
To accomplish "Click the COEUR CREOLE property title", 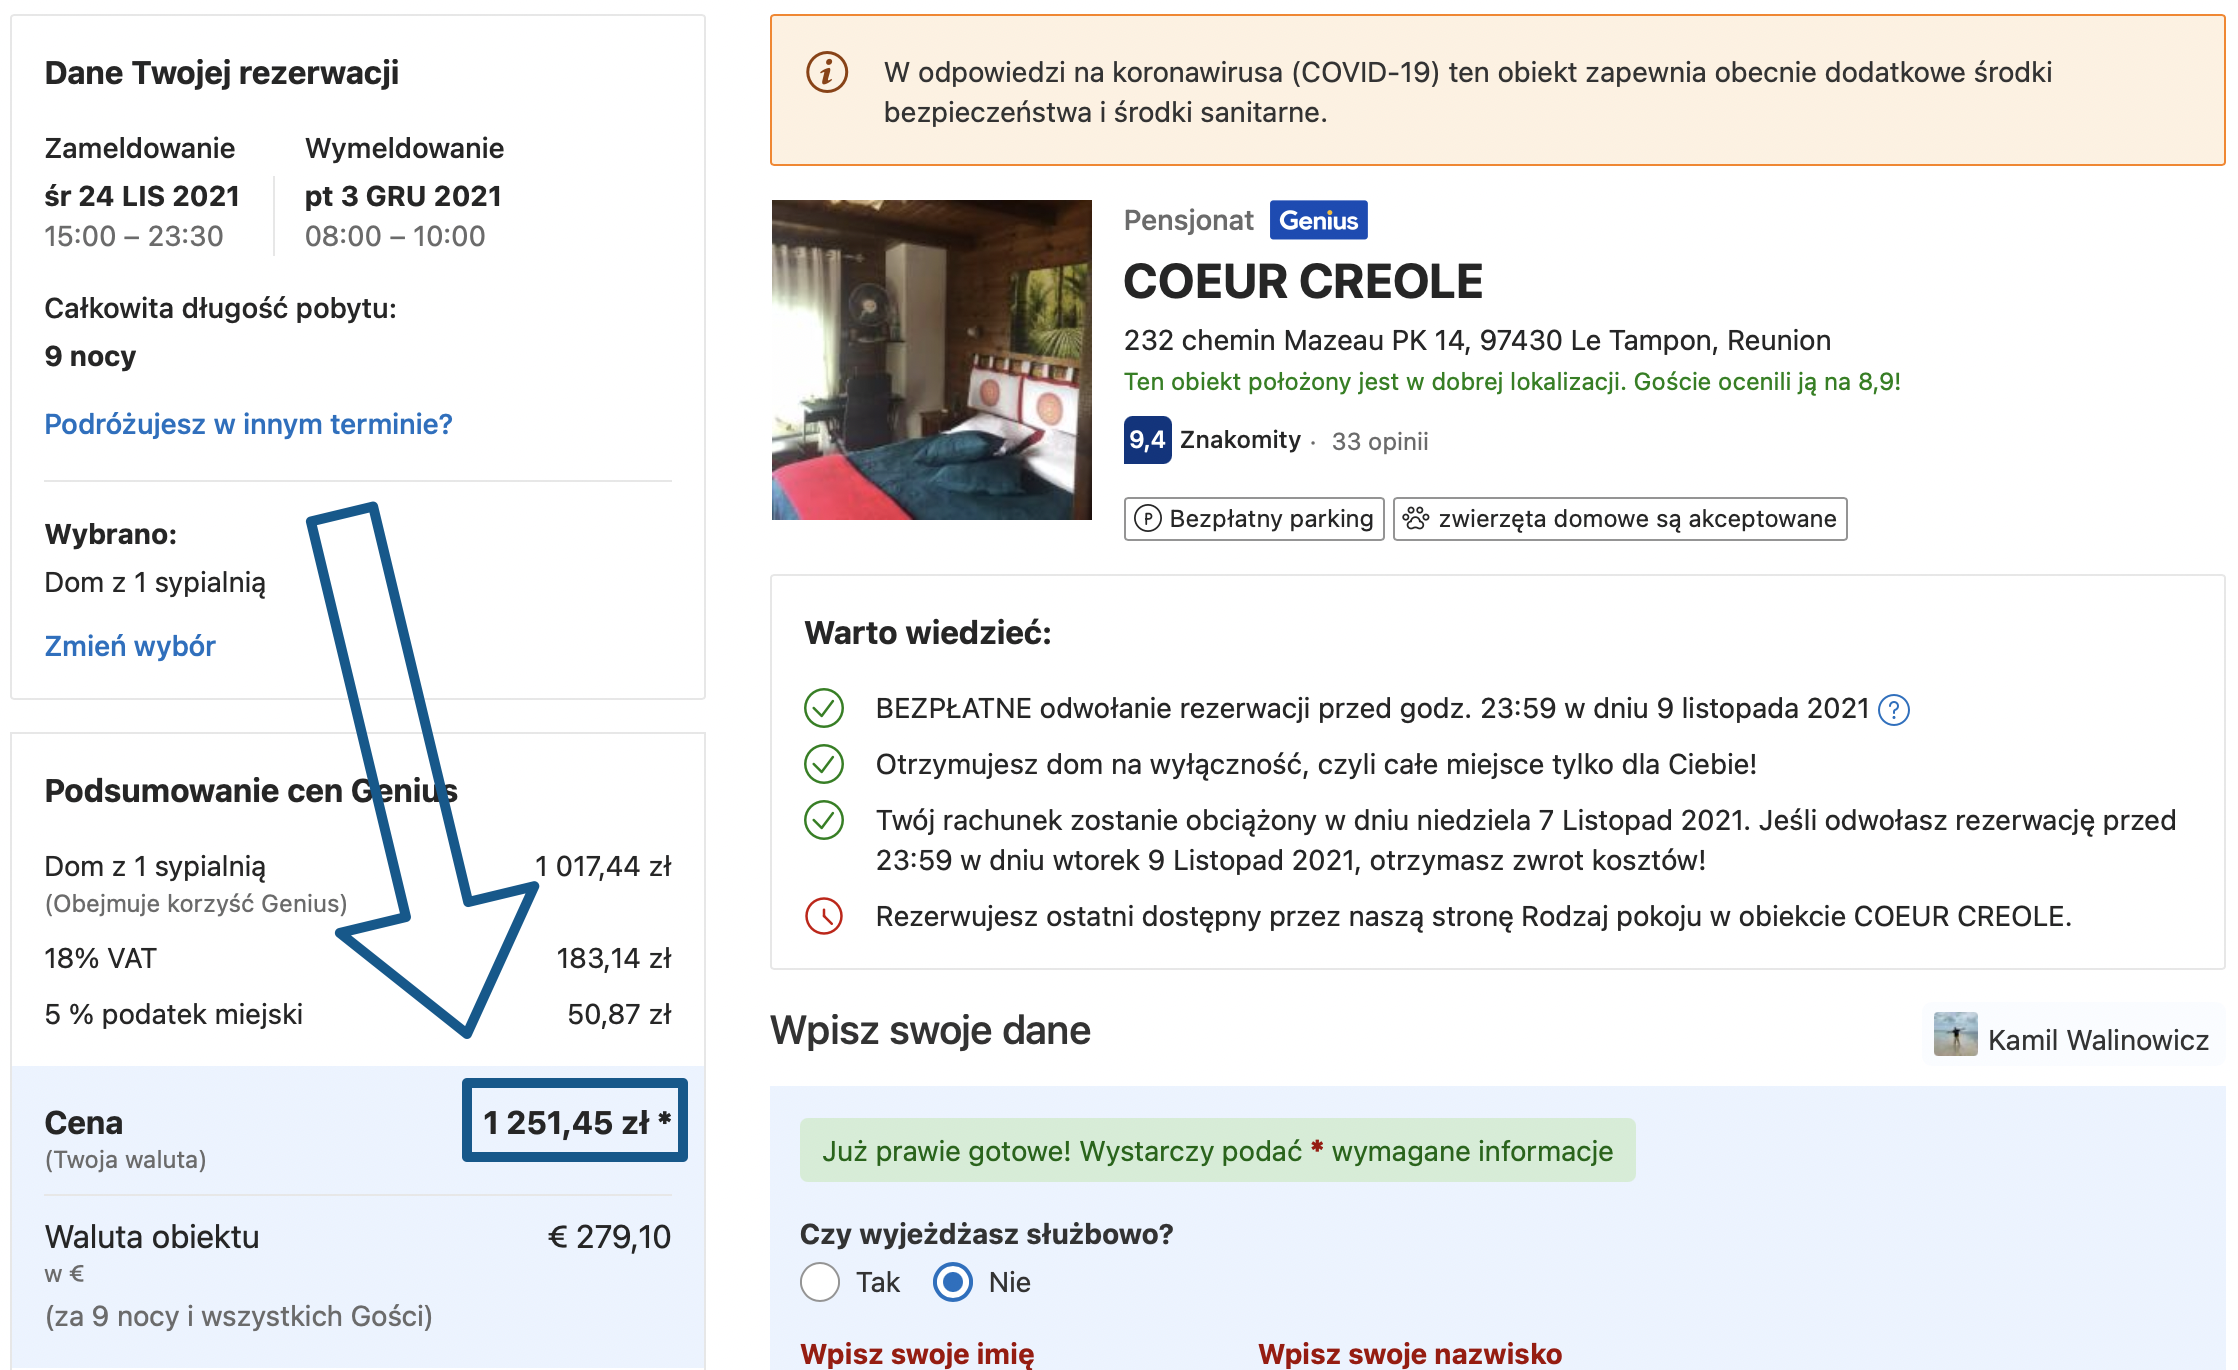I will click(x=1302, y=282).
